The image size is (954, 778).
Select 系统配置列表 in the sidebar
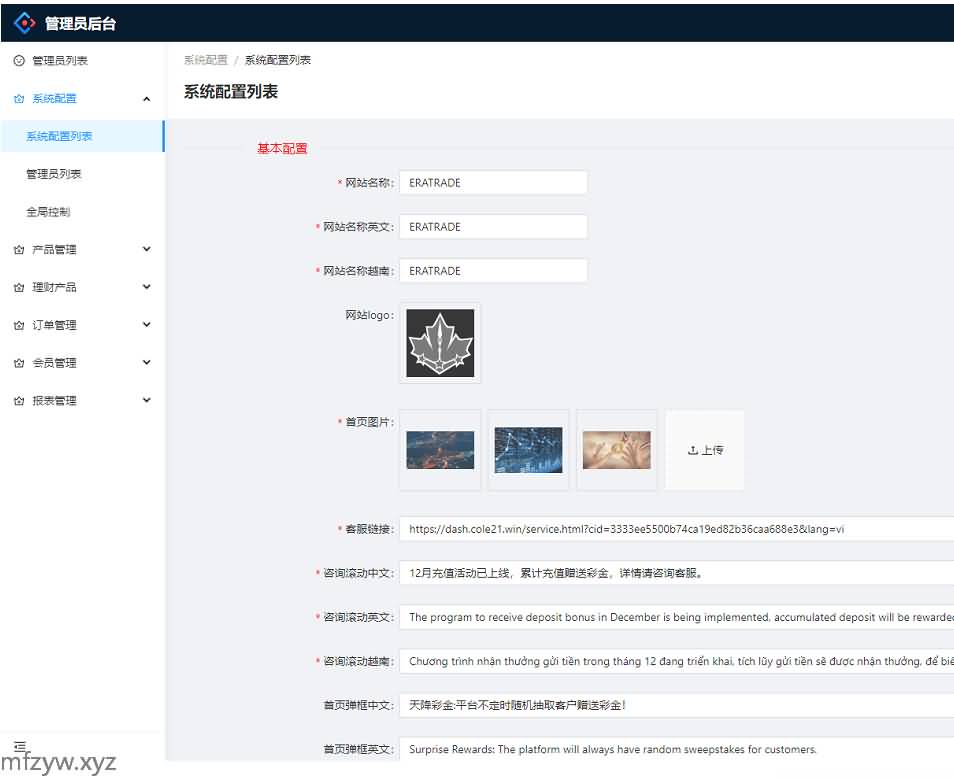(60, 137)
